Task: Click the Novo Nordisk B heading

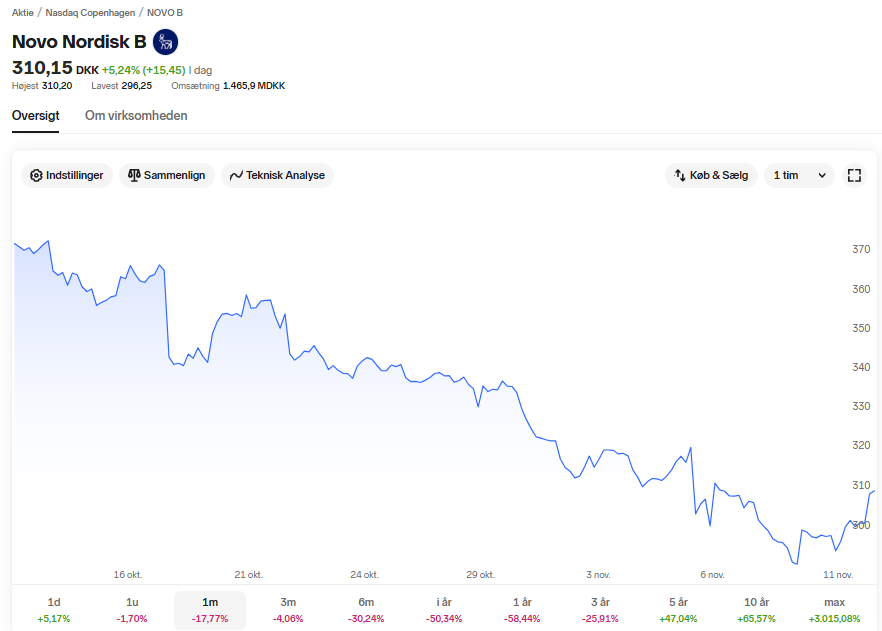Action: [79, 42]
